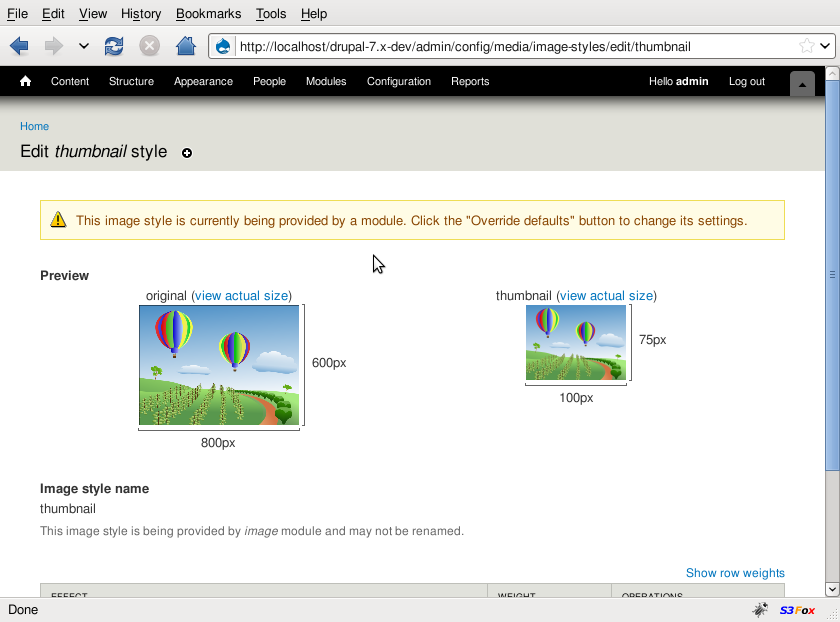Screen dimensions: 840x622
Task: Reload the page with the refresh icon
Action: click(114, 46)
